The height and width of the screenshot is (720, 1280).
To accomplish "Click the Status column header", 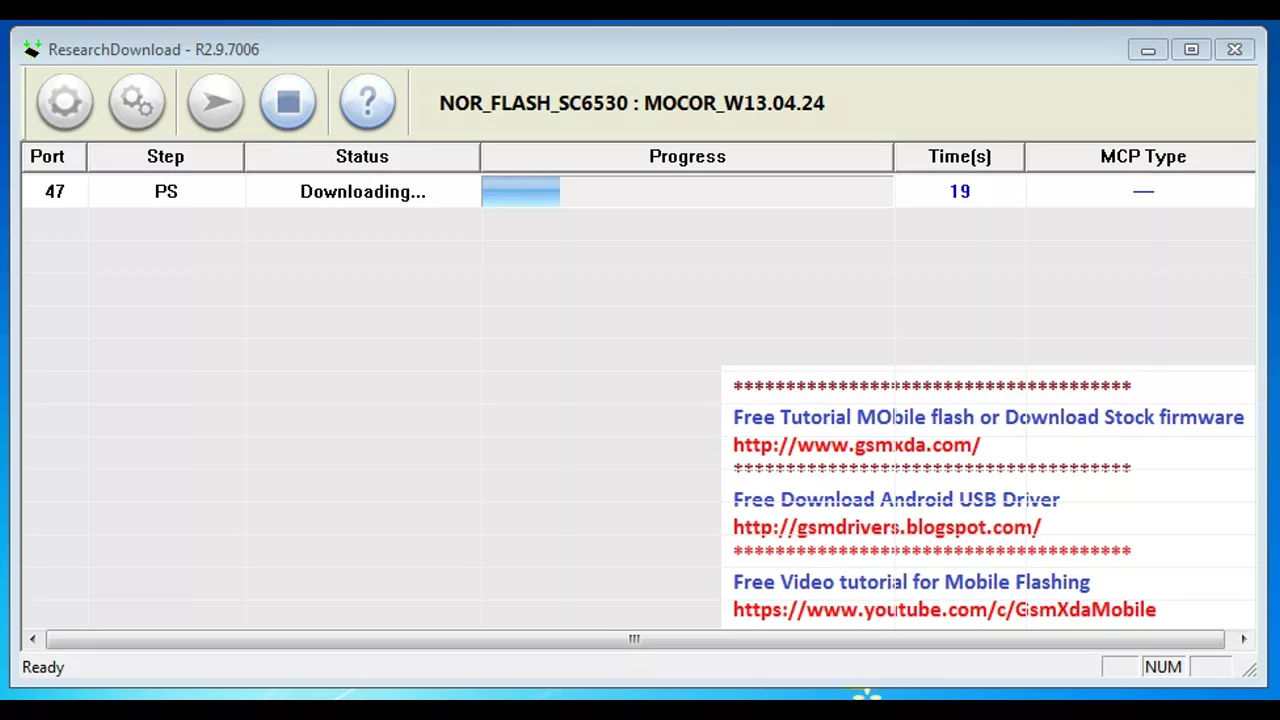I will click(362, 156).
